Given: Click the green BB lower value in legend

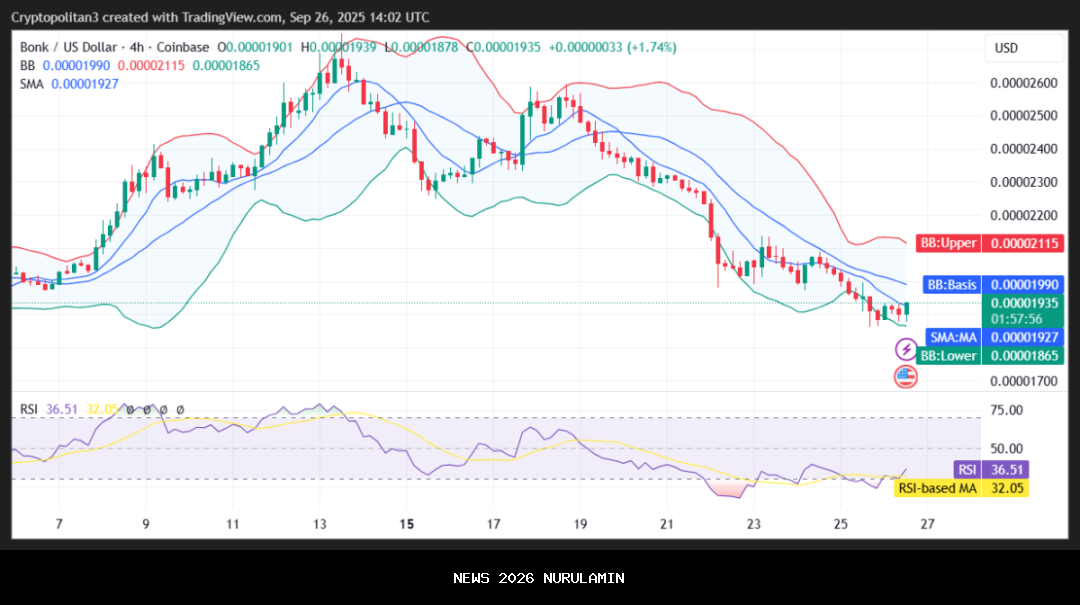Looking at the screenshot, I should 226,65.
